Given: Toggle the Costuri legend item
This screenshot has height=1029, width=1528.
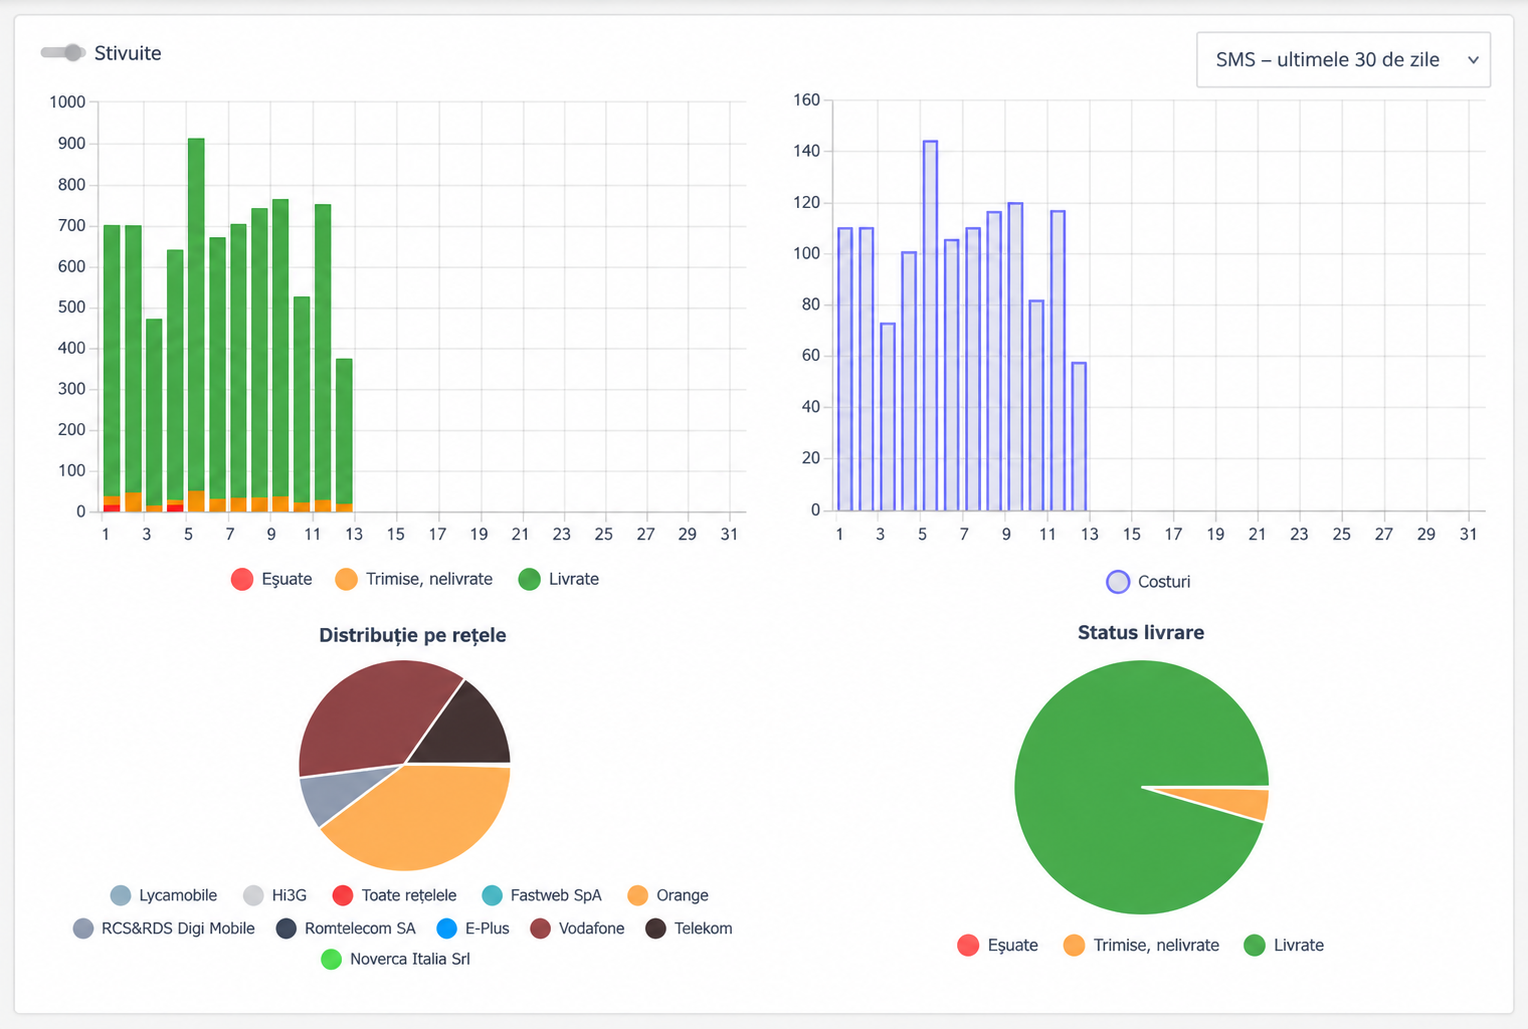Looking at the screenshot, I should (1148, 582).
